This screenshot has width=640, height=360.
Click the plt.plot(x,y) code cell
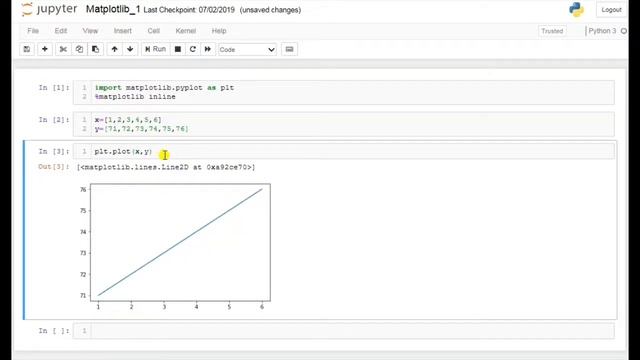click(343, 151)
